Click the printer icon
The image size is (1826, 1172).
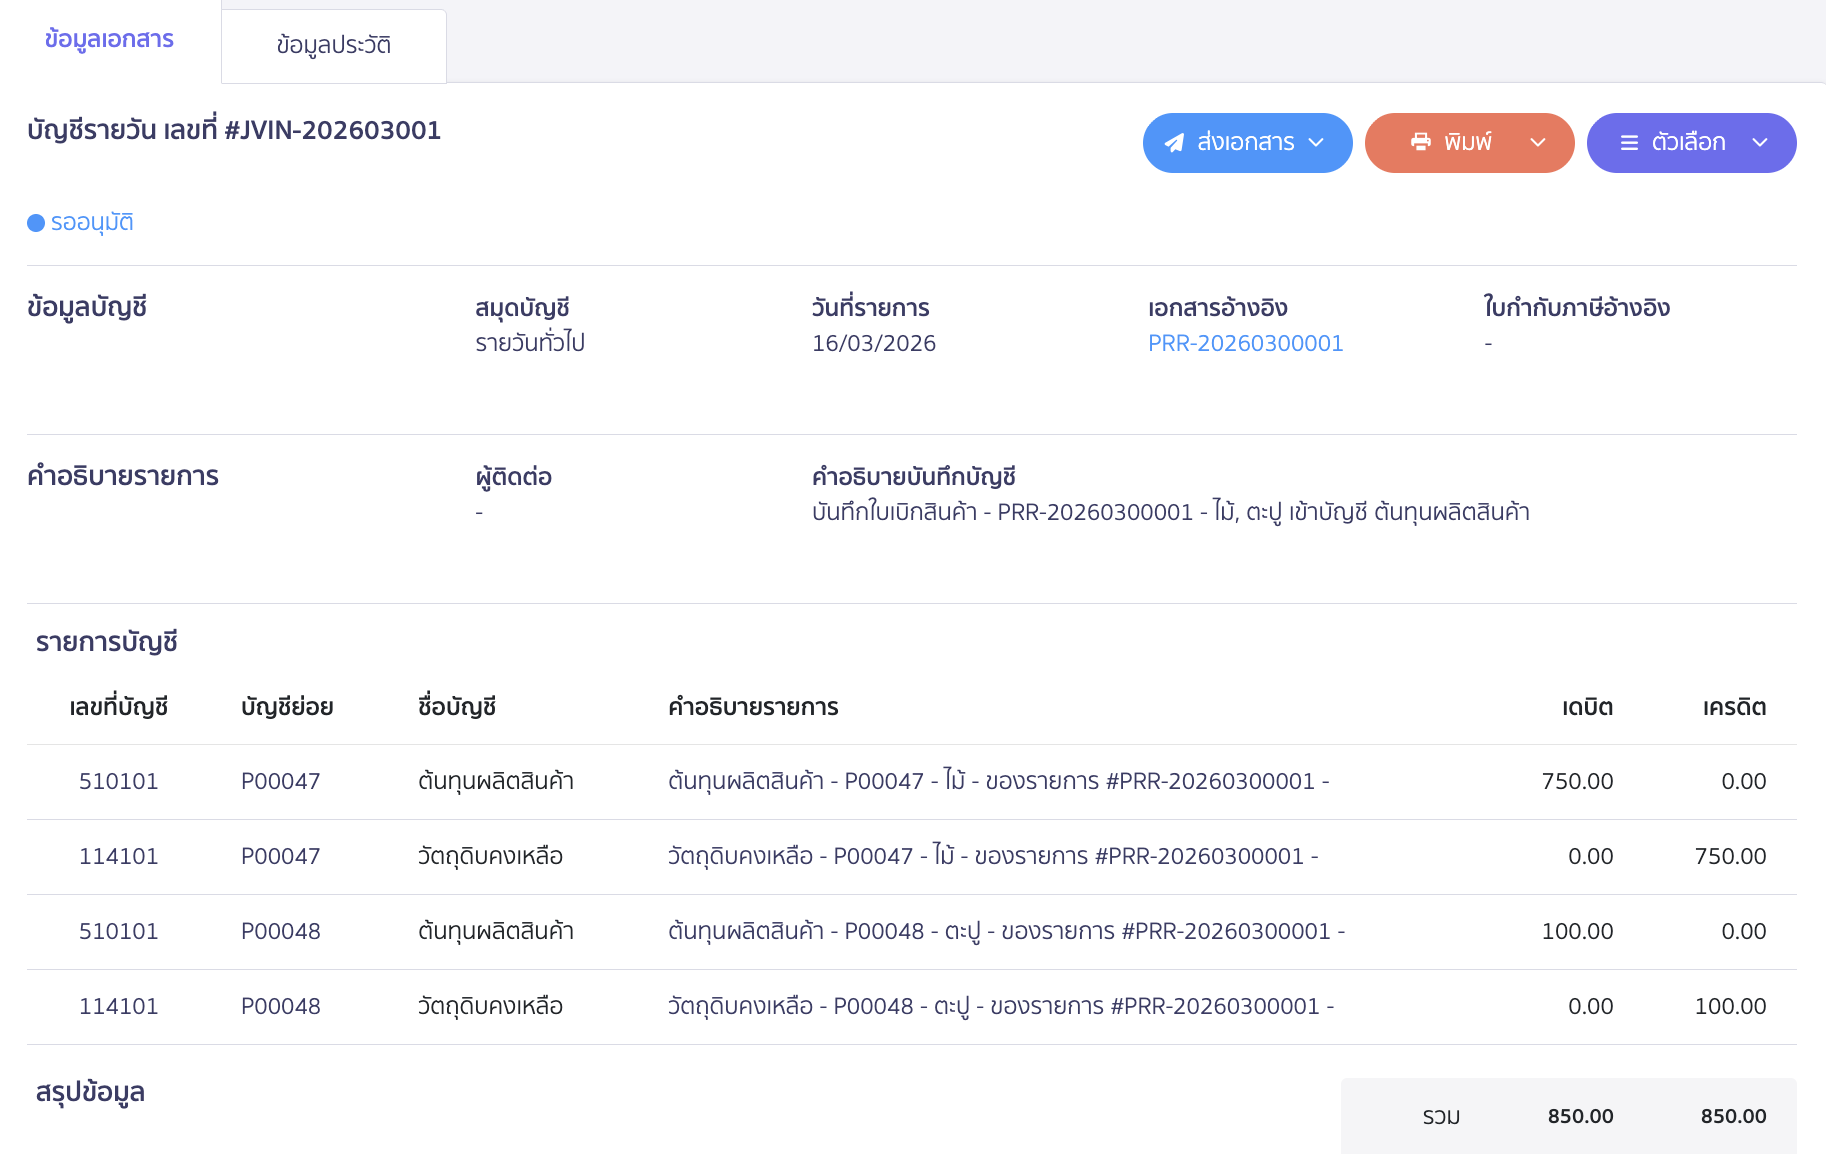coord(1420,142)
